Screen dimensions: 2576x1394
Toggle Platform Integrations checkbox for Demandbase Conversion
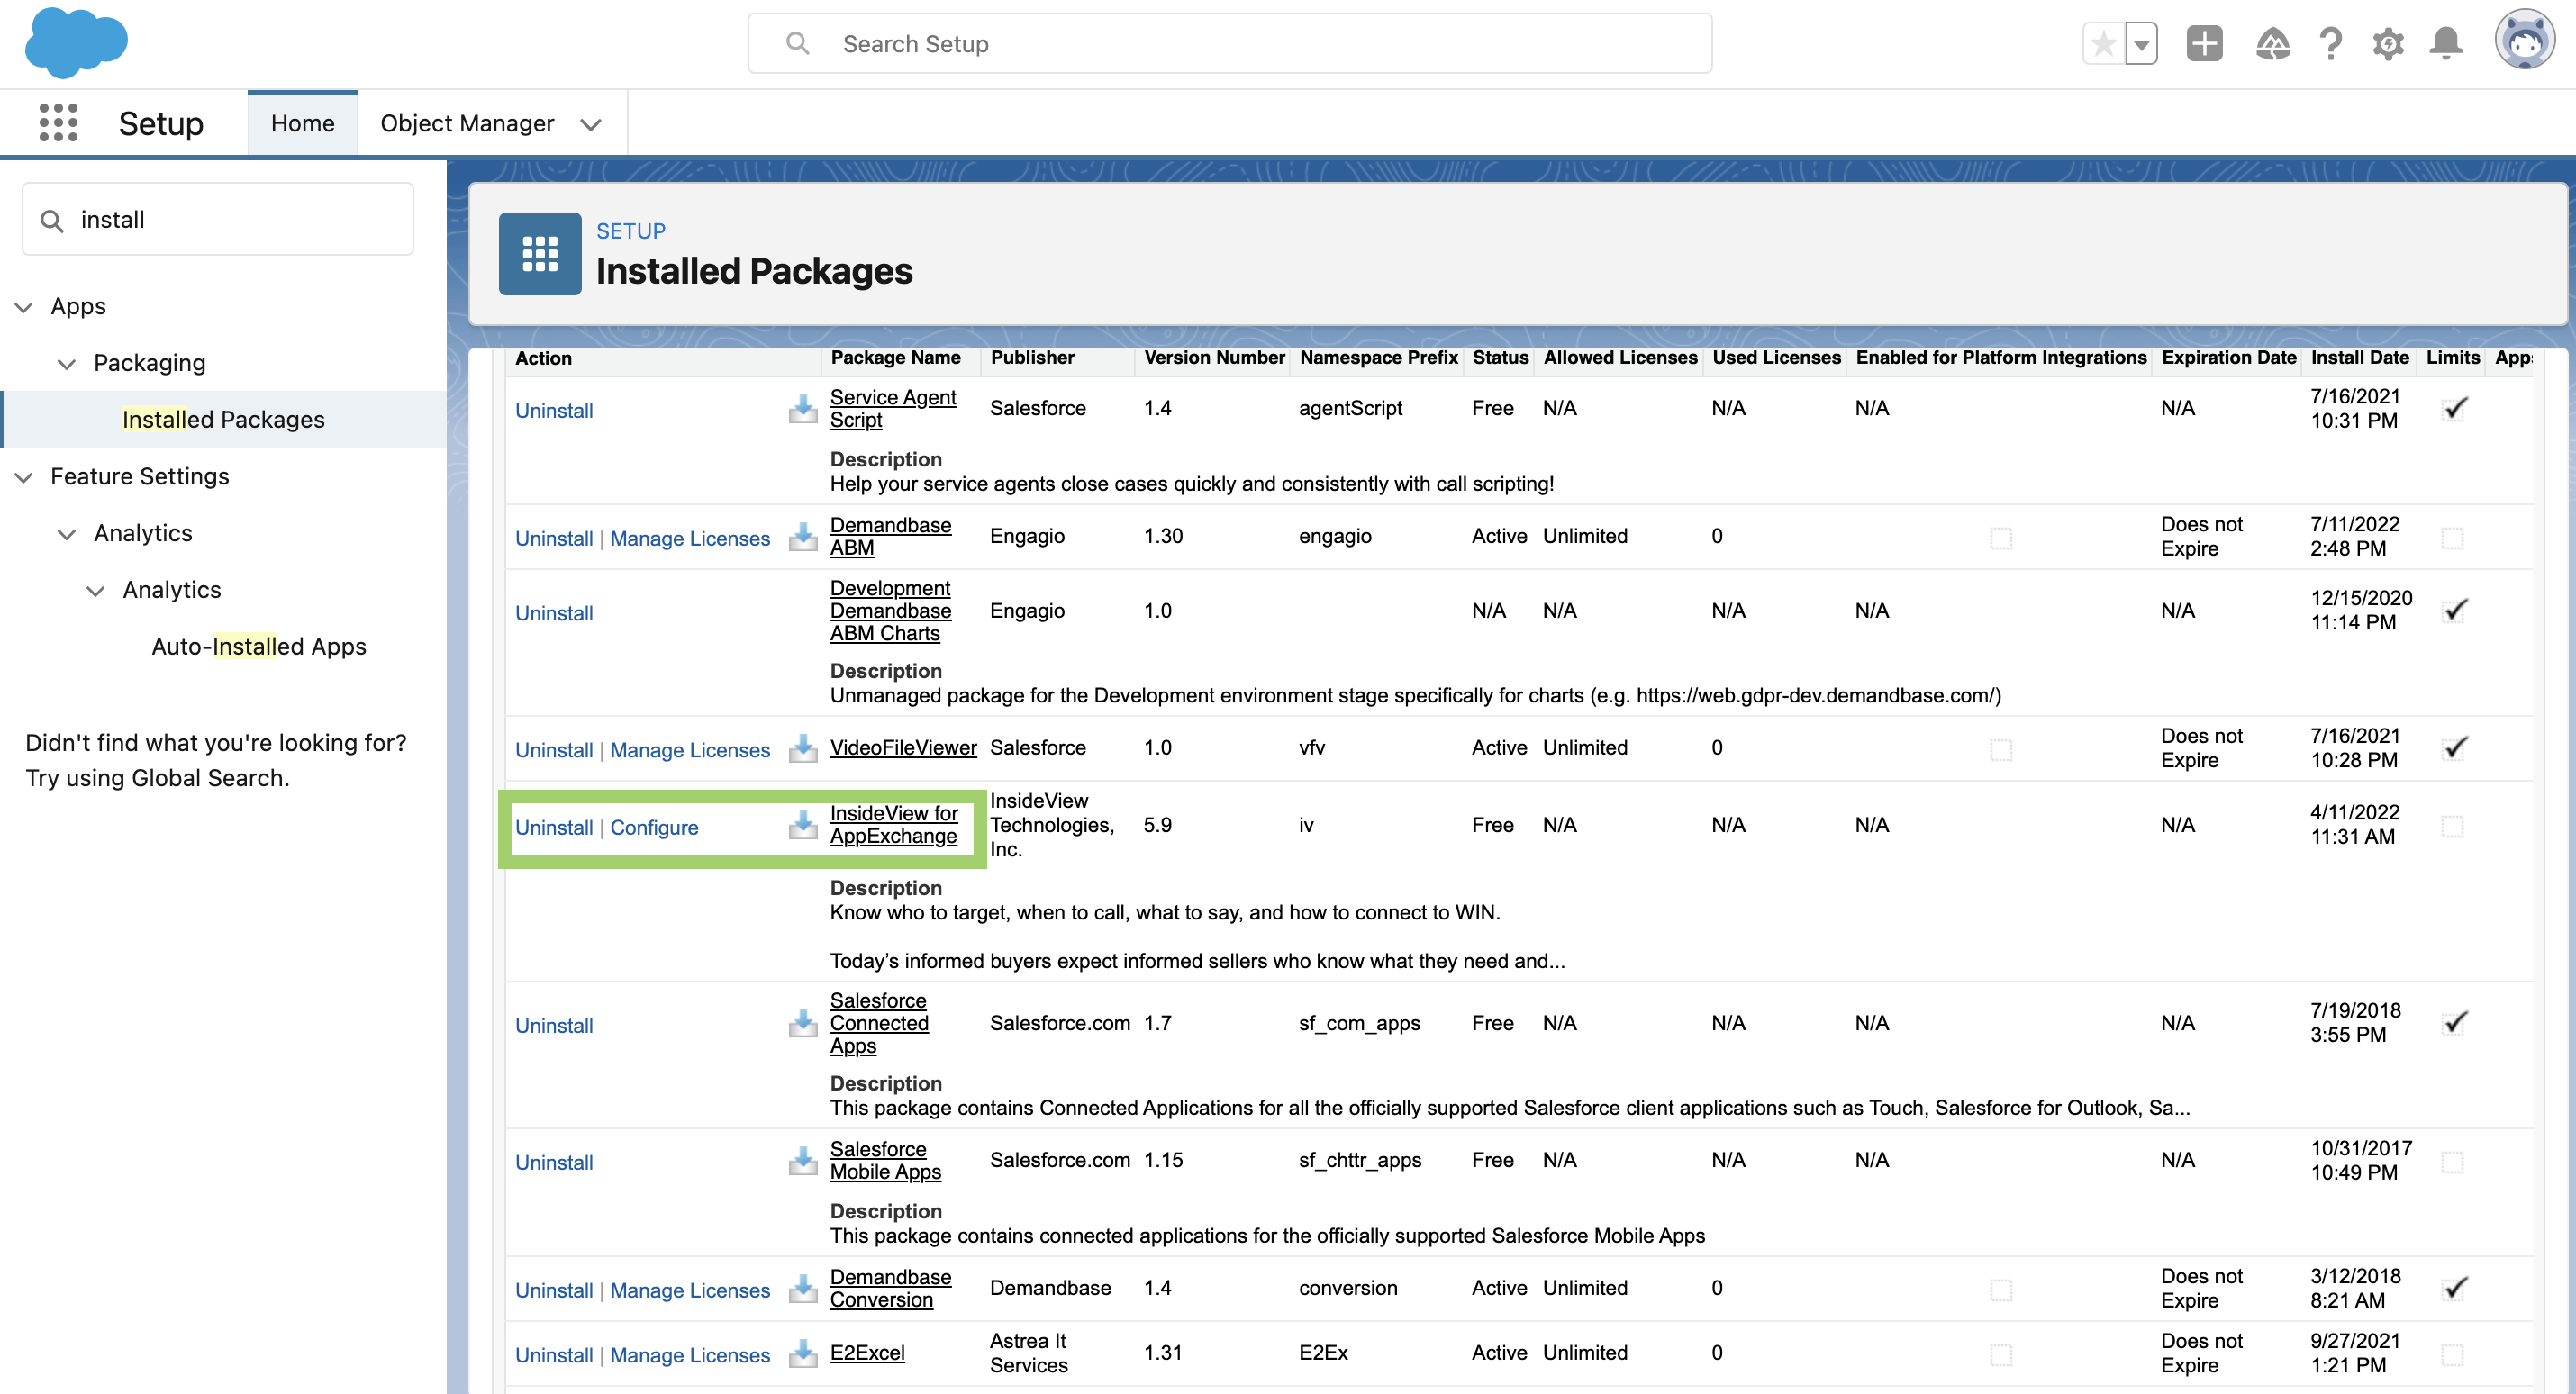[x=2000, y=1290]
